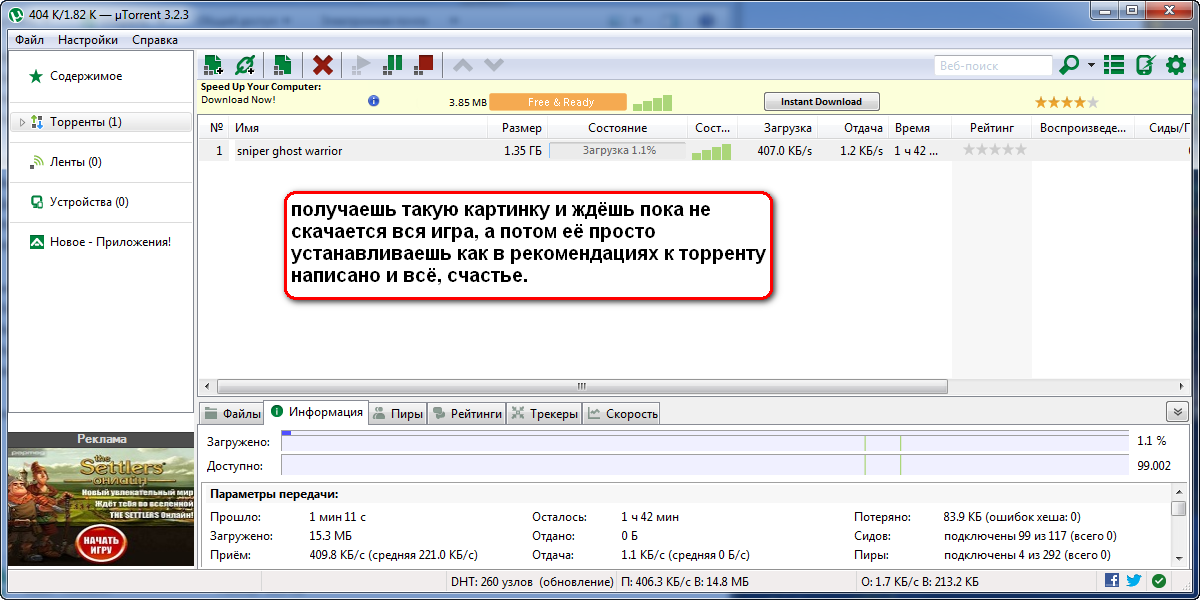Collapse the detail pane with chevron button
The height and width of the screenshot is (600, 1200).
coord(1177,412)
